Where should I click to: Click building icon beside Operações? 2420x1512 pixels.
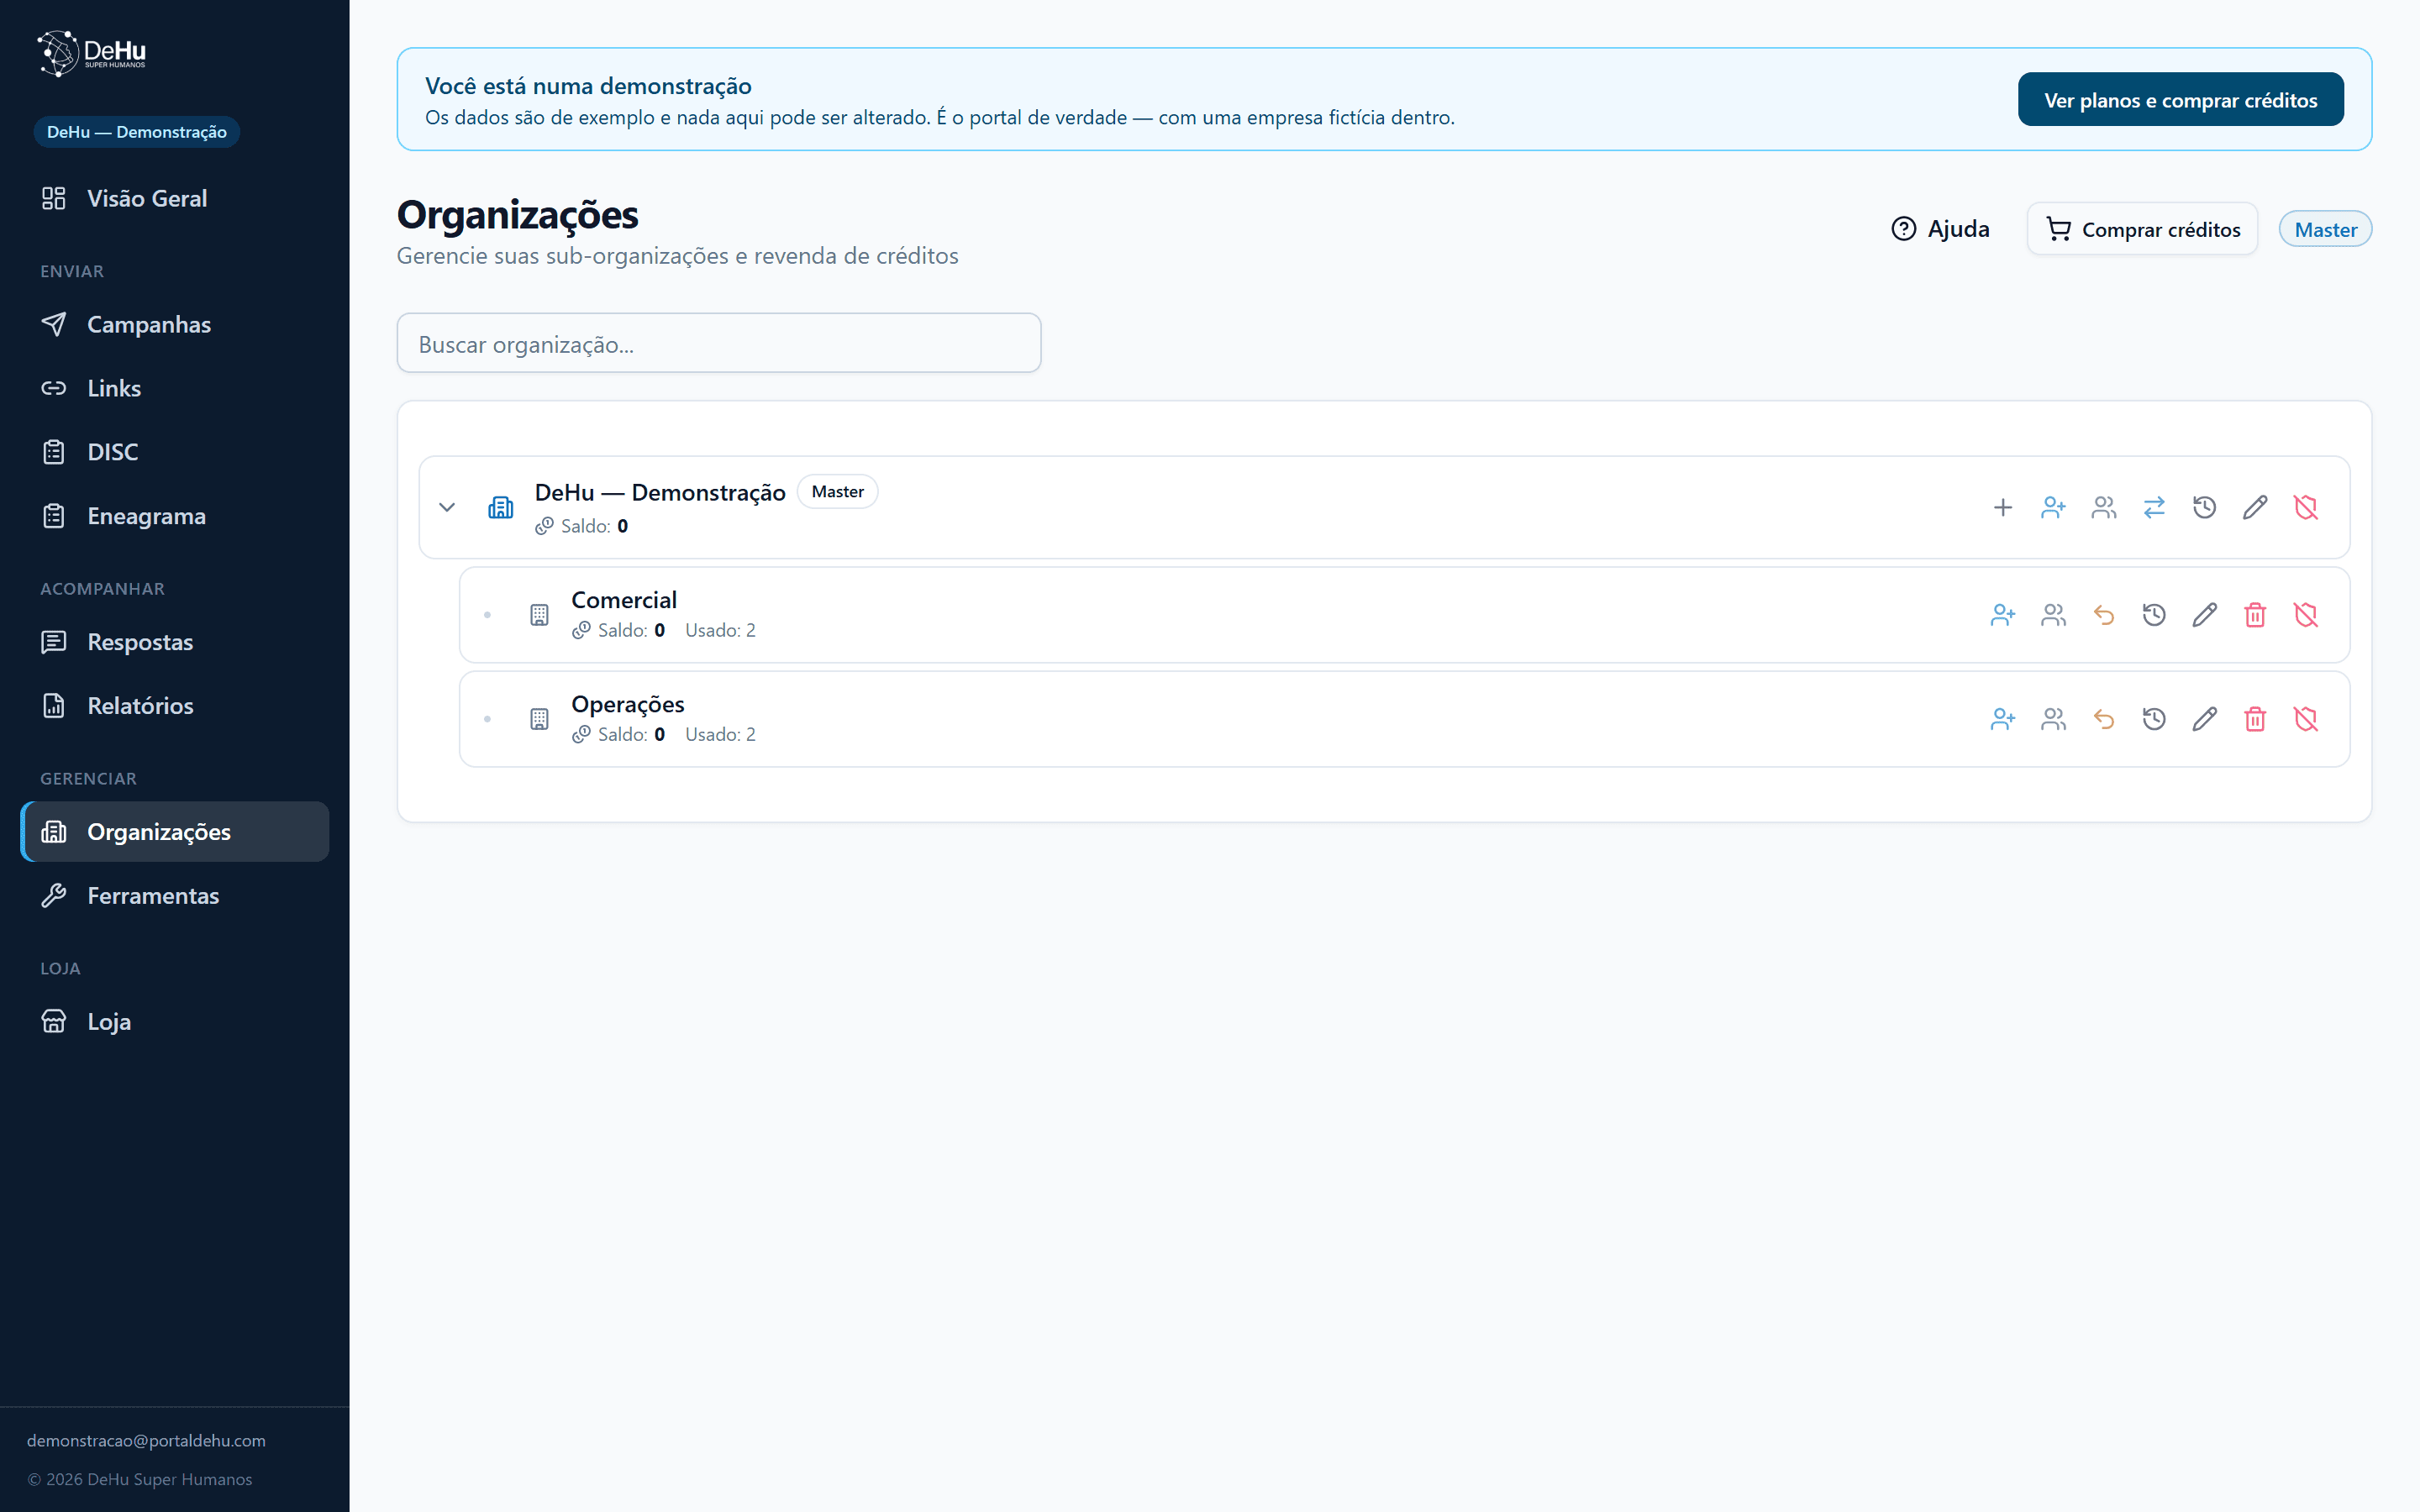click(x=539, y=719)
